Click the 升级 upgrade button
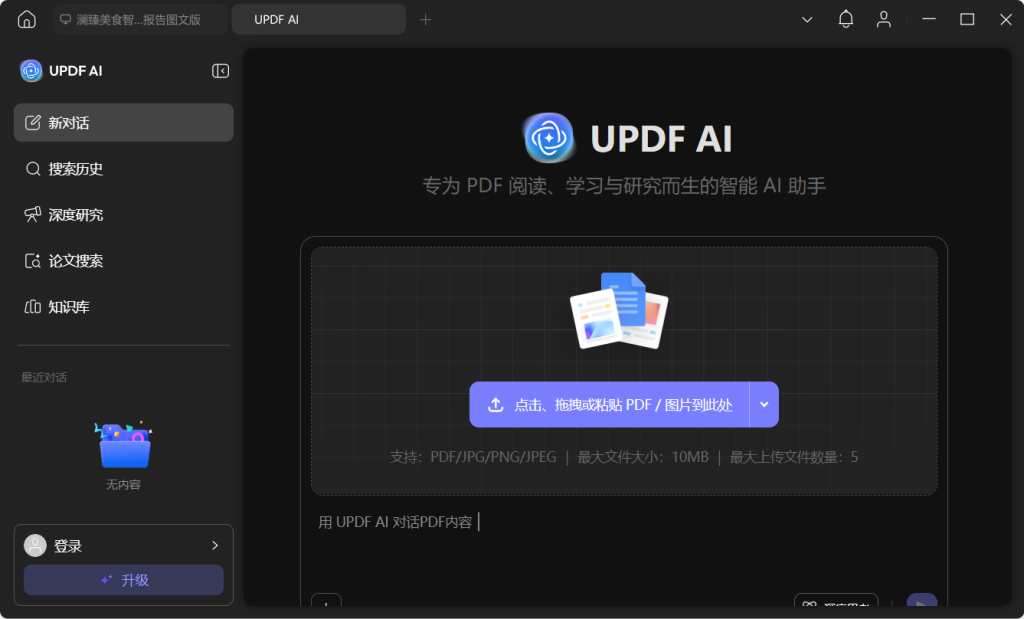Viewport: 1024px width, 619px height. (124, 580)
